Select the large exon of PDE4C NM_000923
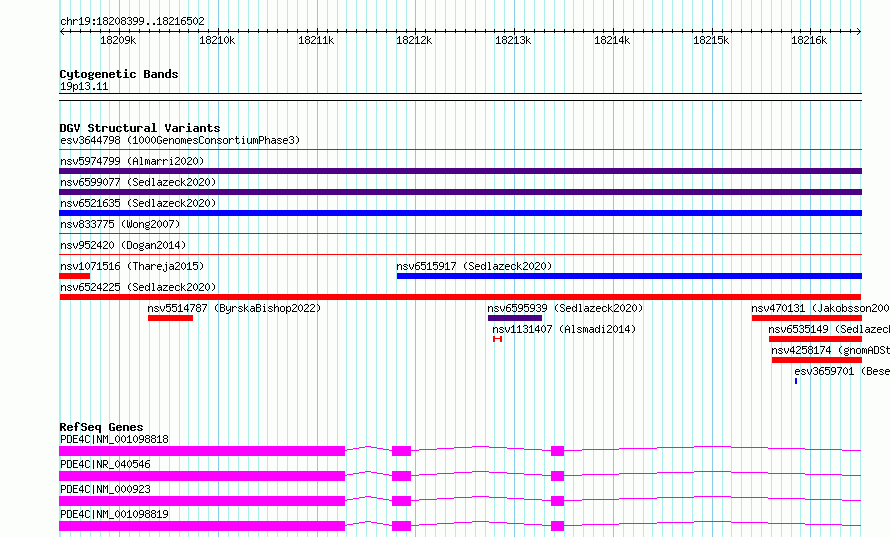890x537 pixels. point(202,501)
